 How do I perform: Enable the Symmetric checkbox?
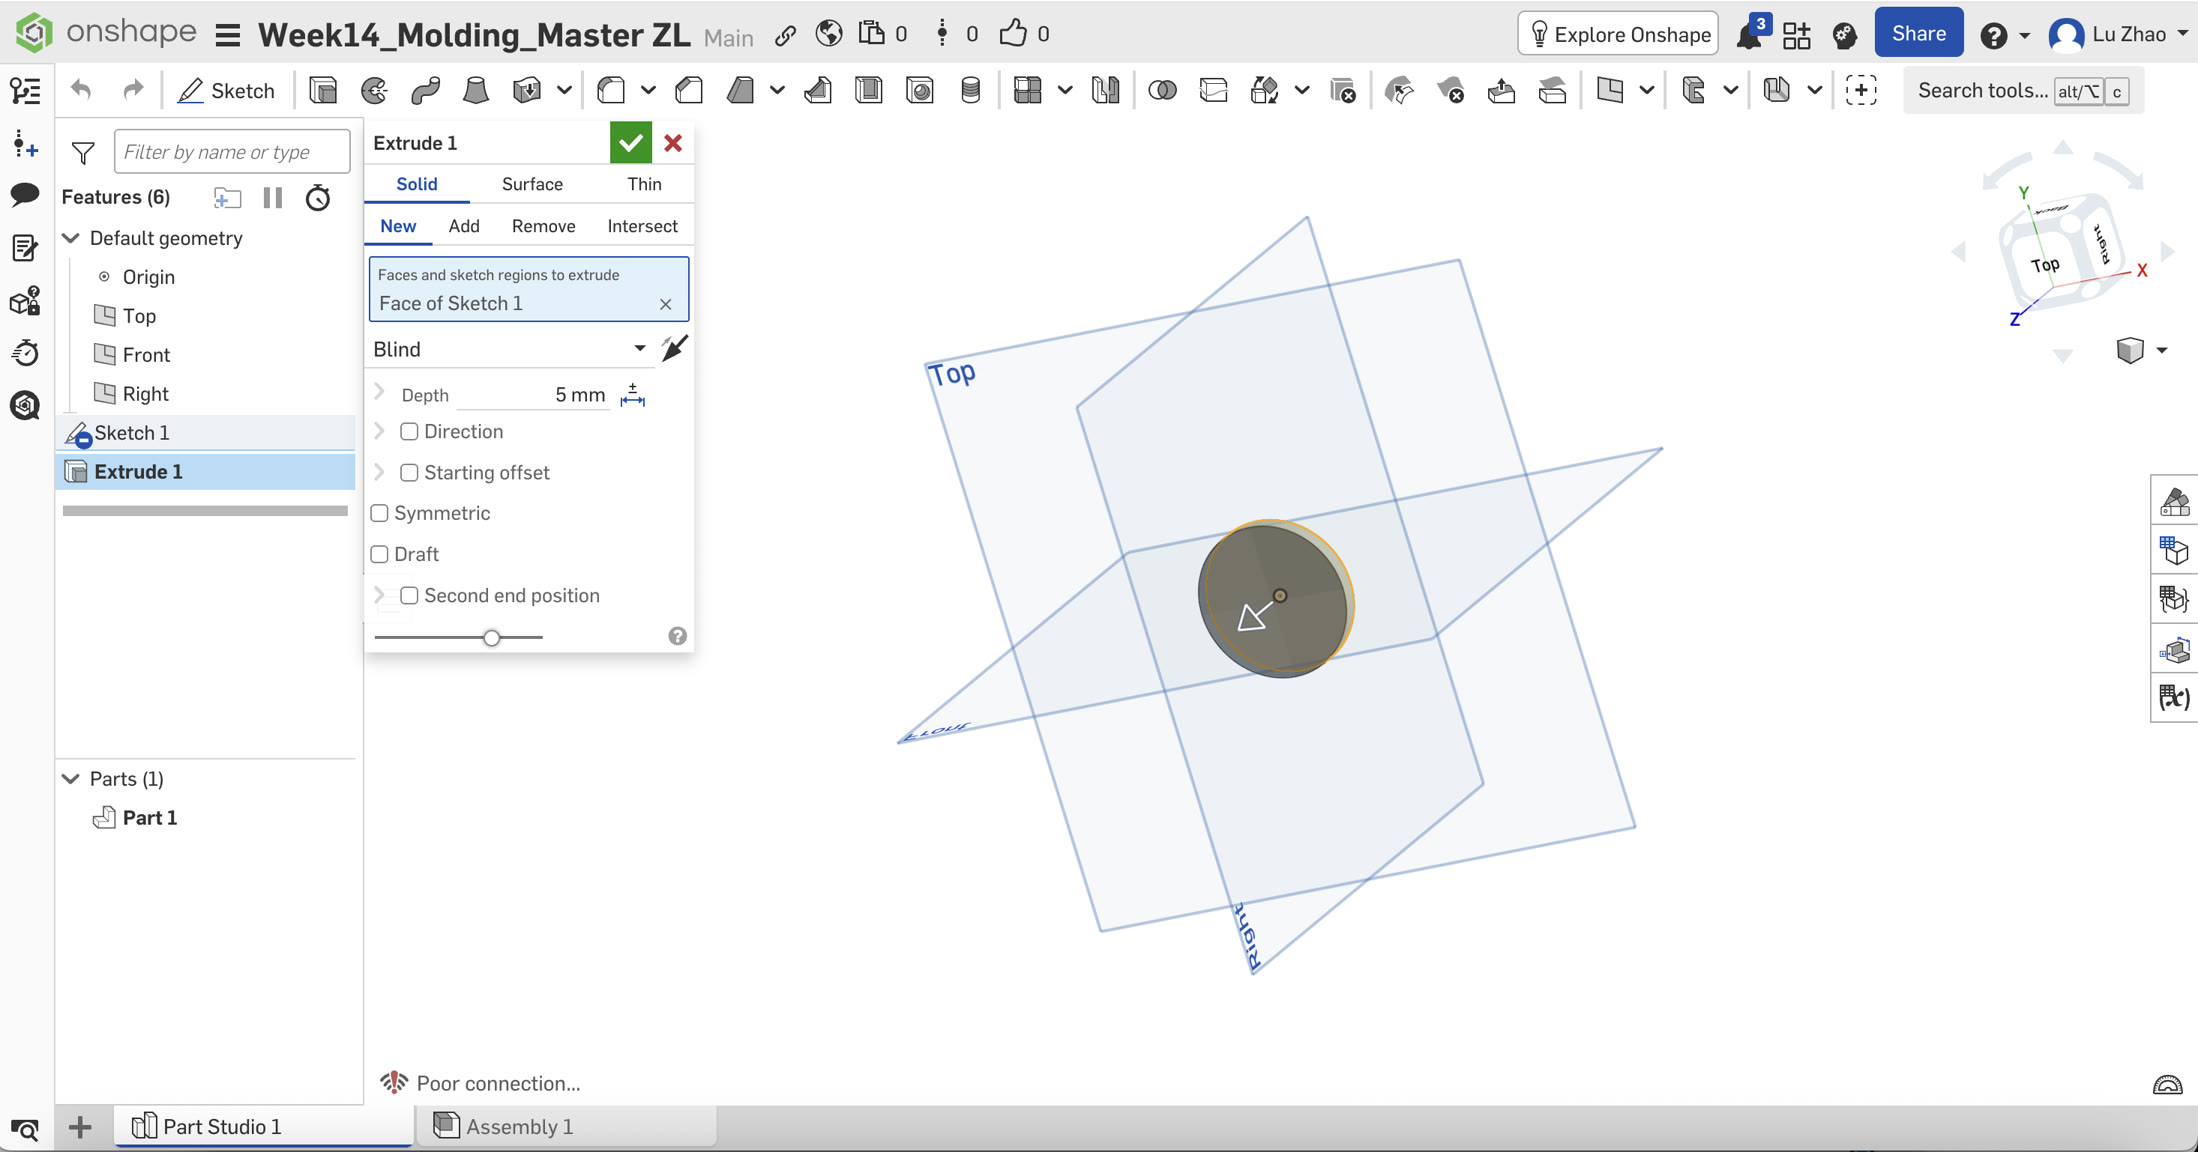pyautogui.click(x=379, y=513)
